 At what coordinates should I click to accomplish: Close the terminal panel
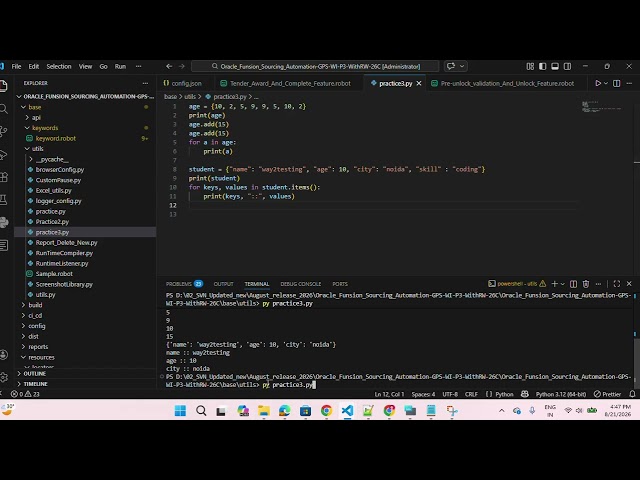click(629, 284)
